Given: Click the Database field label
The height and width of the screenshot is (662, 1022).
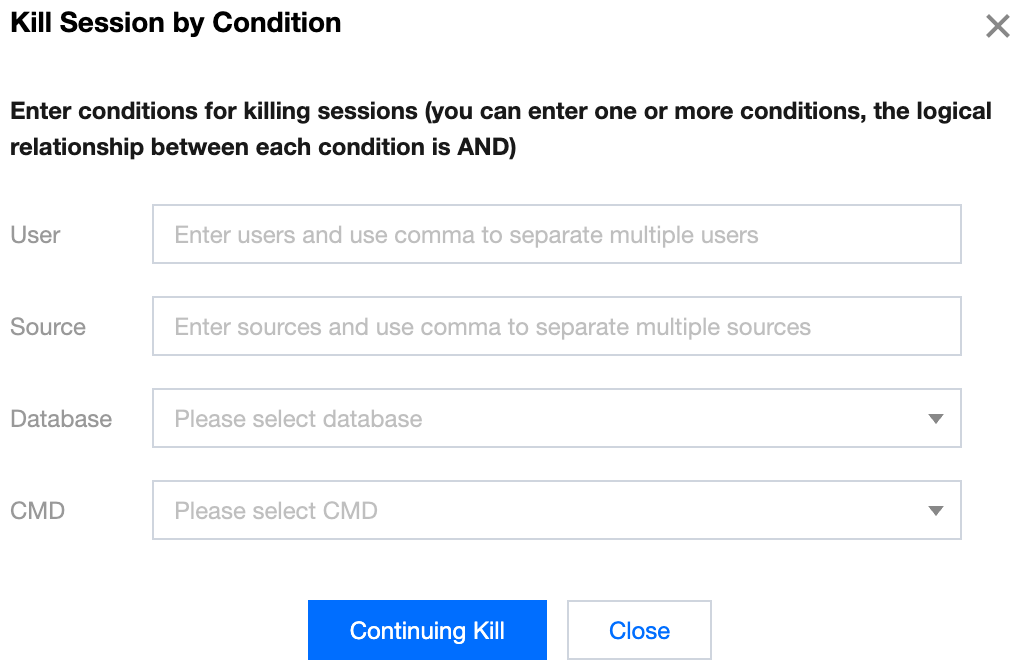Looking at the screenshot, I should point(61,419).
